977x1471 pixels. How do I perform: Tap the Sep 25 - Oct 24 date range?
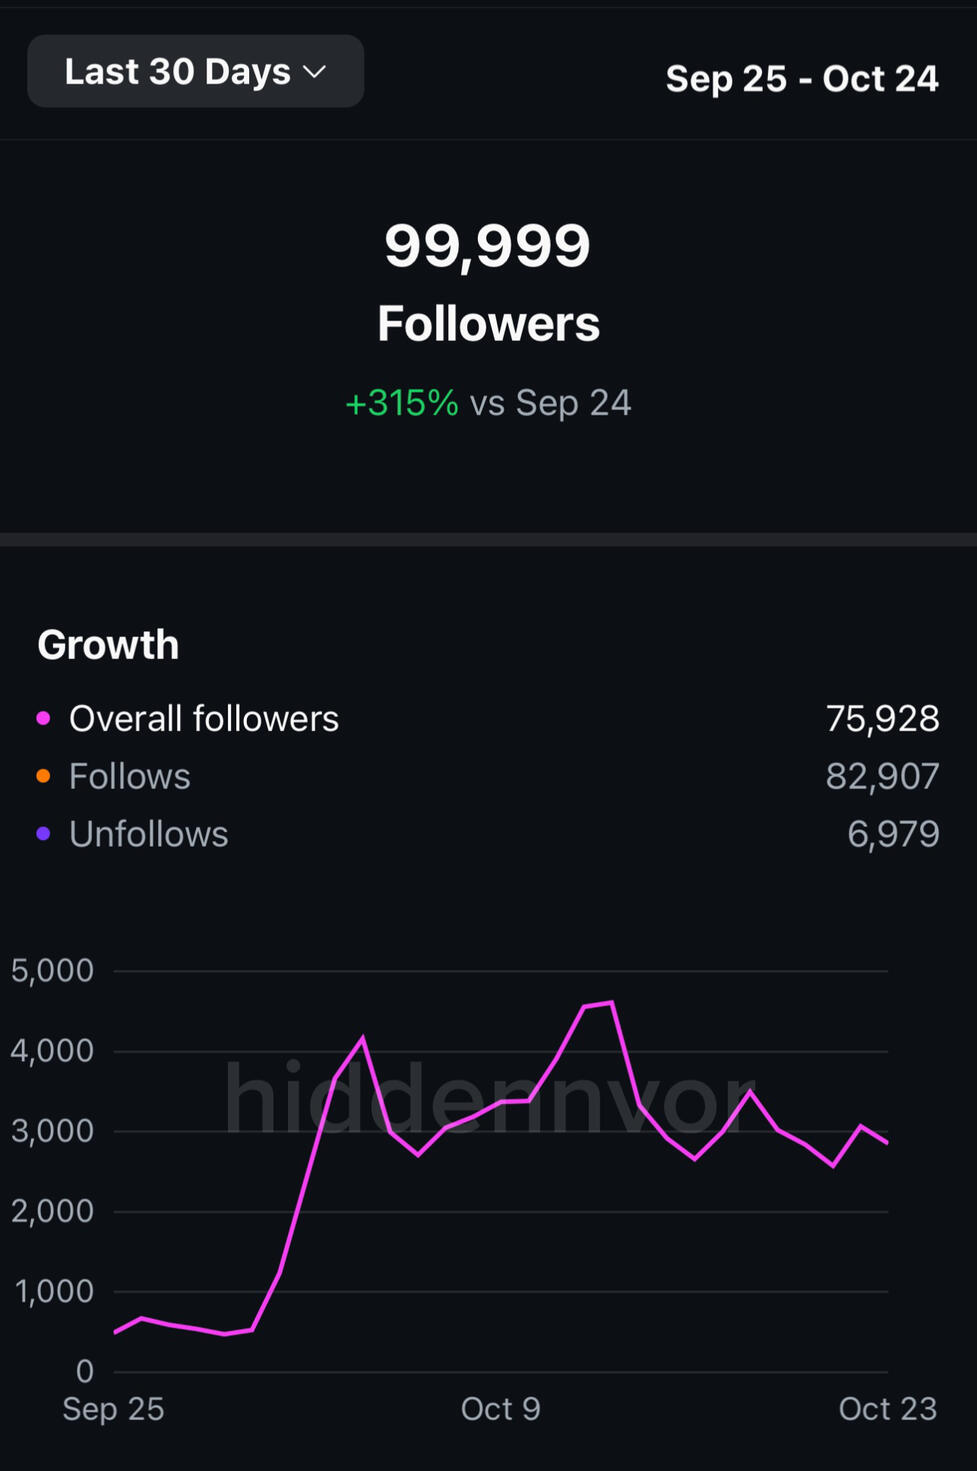coord(801,79)
